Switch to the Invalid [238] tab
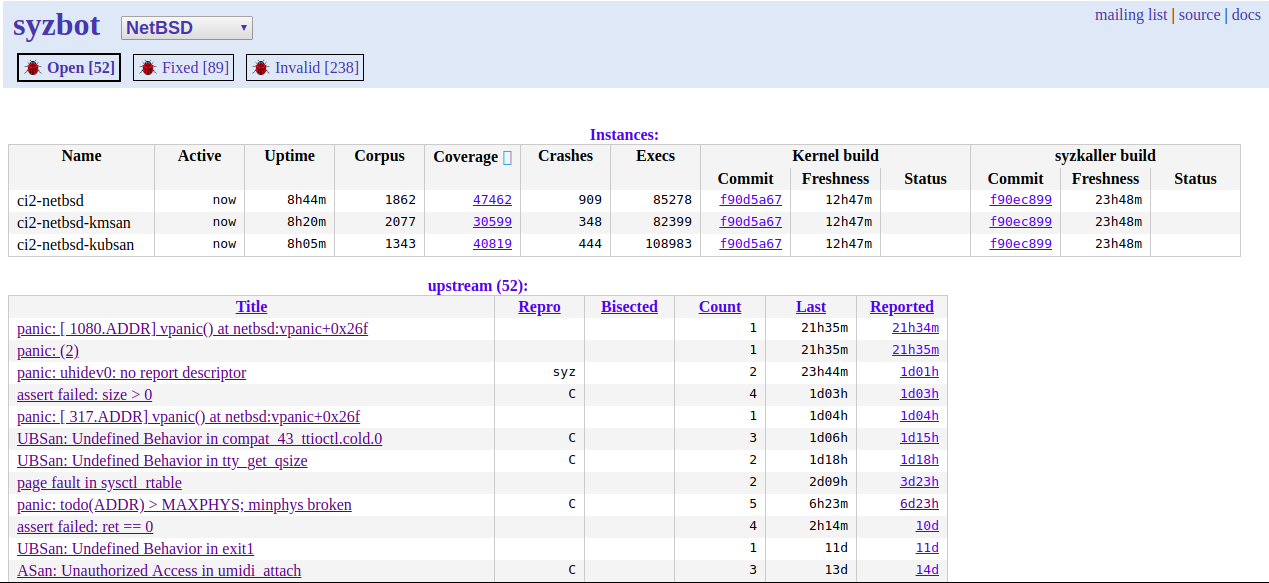 click(304, 68)
